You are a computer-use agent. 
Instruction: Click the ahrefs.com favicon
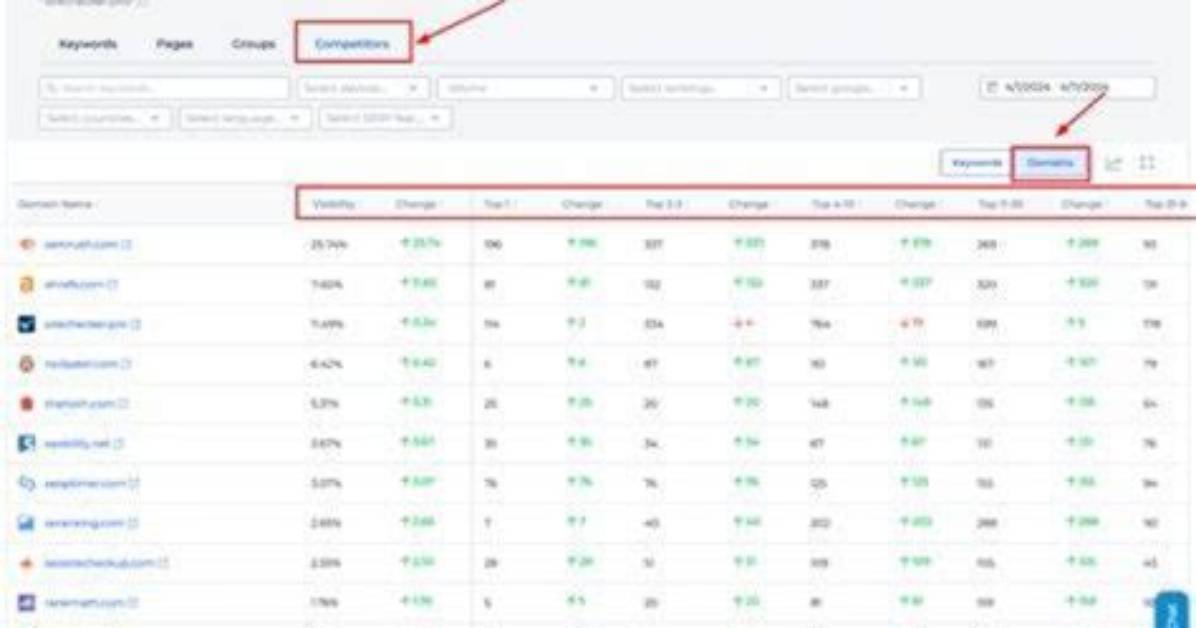(27, 285)
